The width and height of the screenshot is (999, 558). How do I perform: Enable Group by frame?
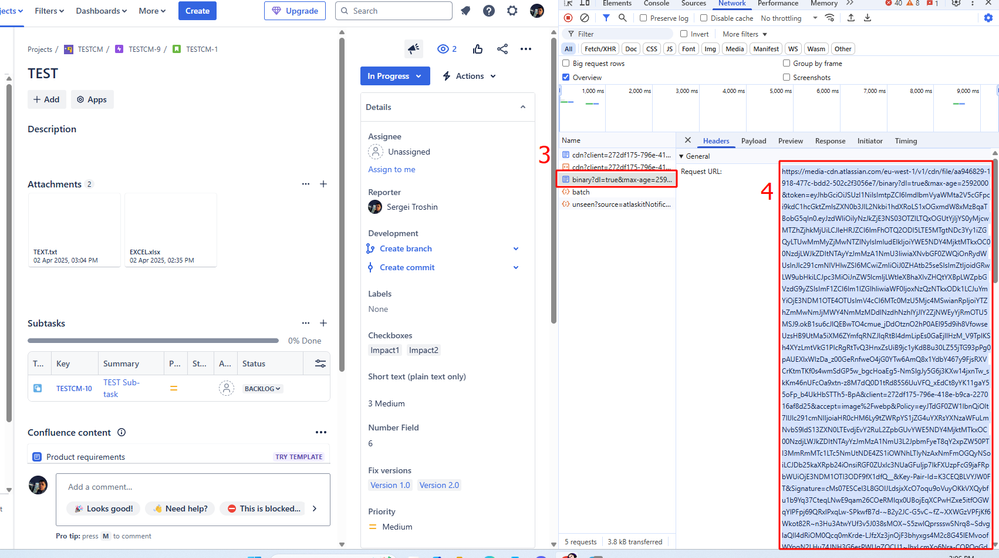[x=786, y=63]
